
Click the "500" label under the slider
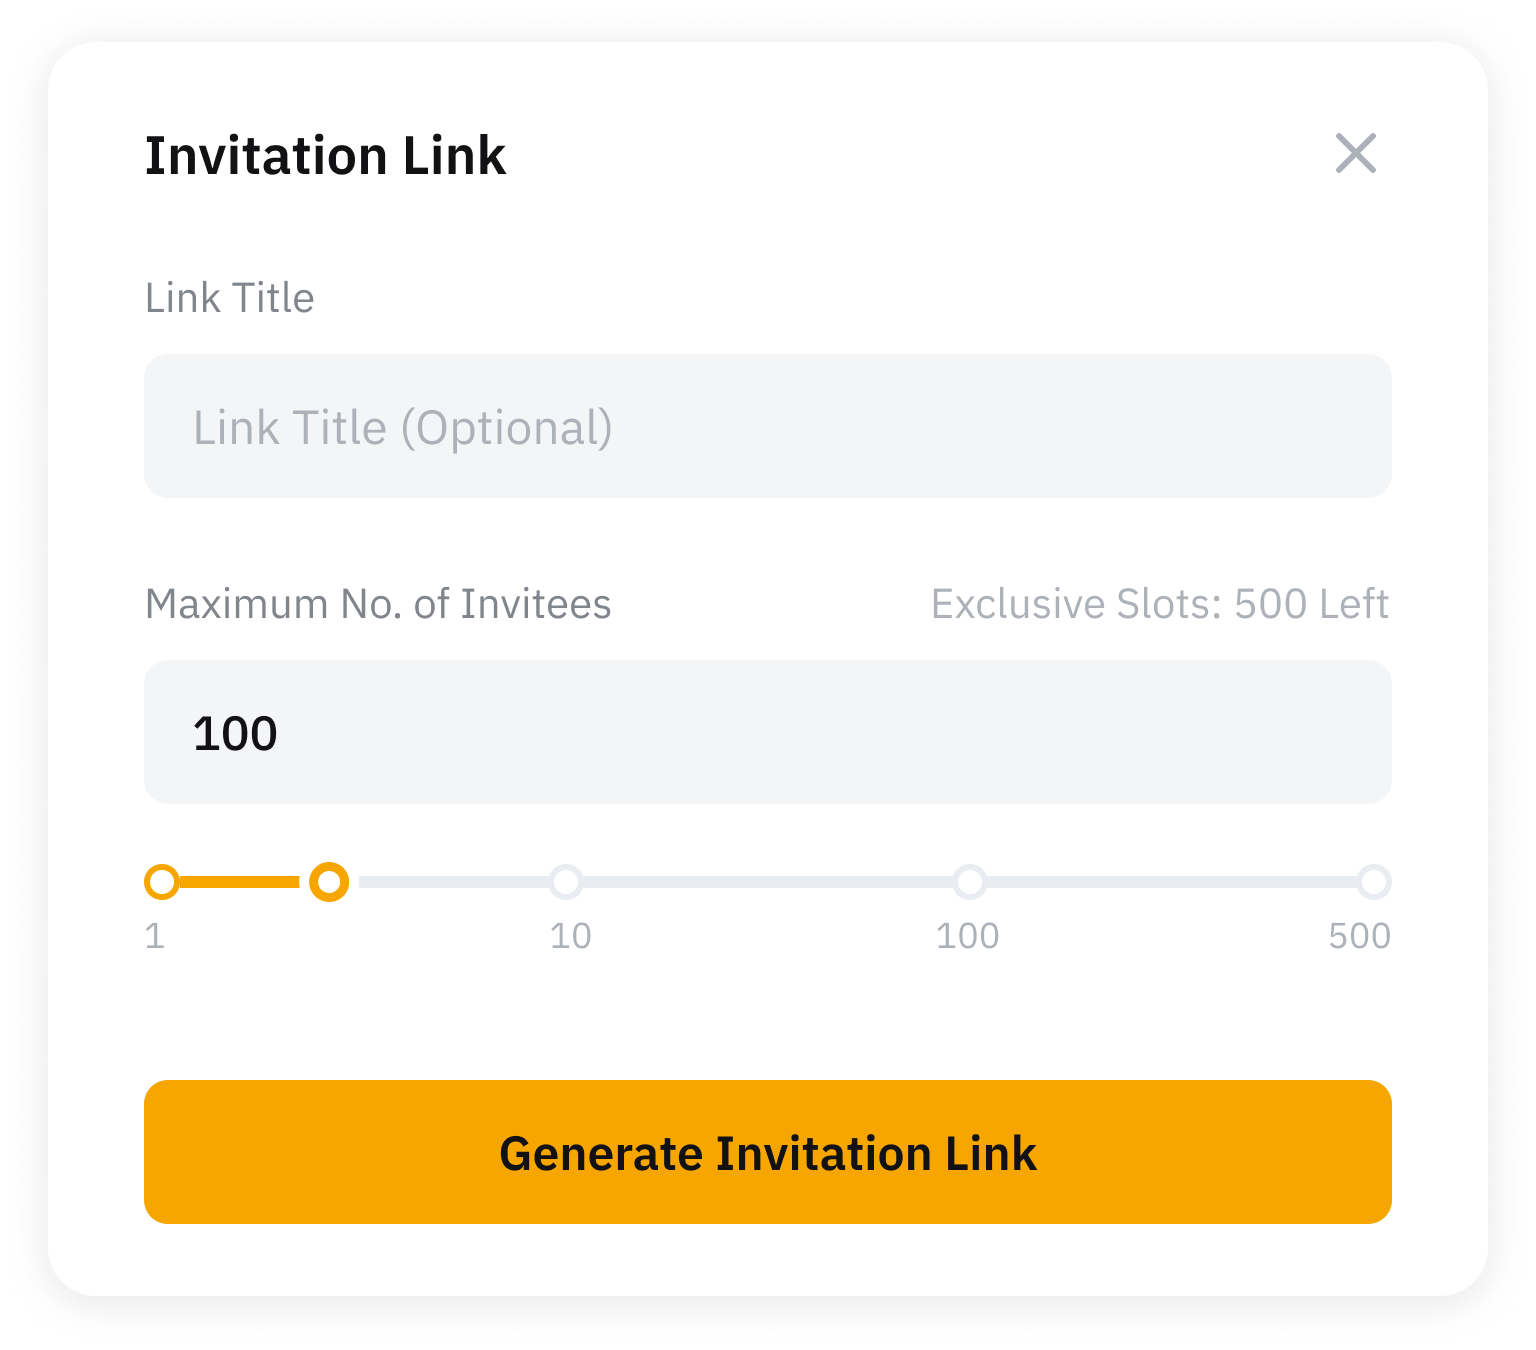coord(1359,936)
